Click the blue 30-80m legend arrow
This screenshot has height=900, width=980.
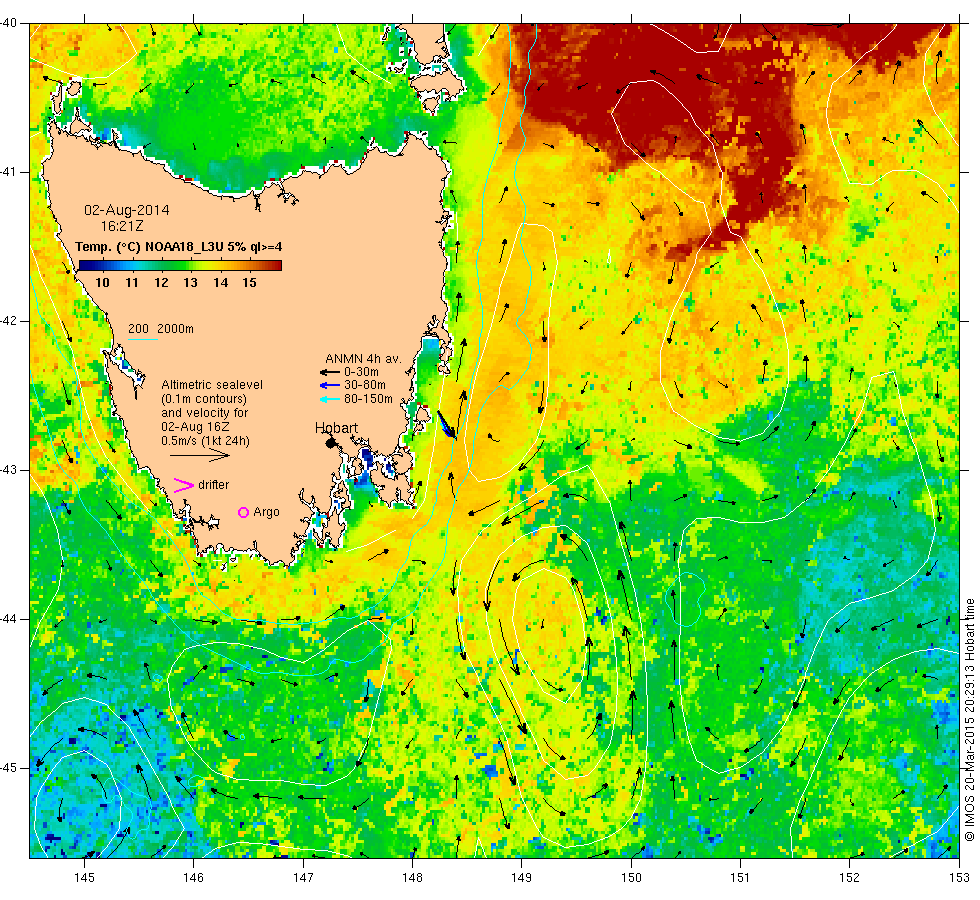click(x=329, y=386)
